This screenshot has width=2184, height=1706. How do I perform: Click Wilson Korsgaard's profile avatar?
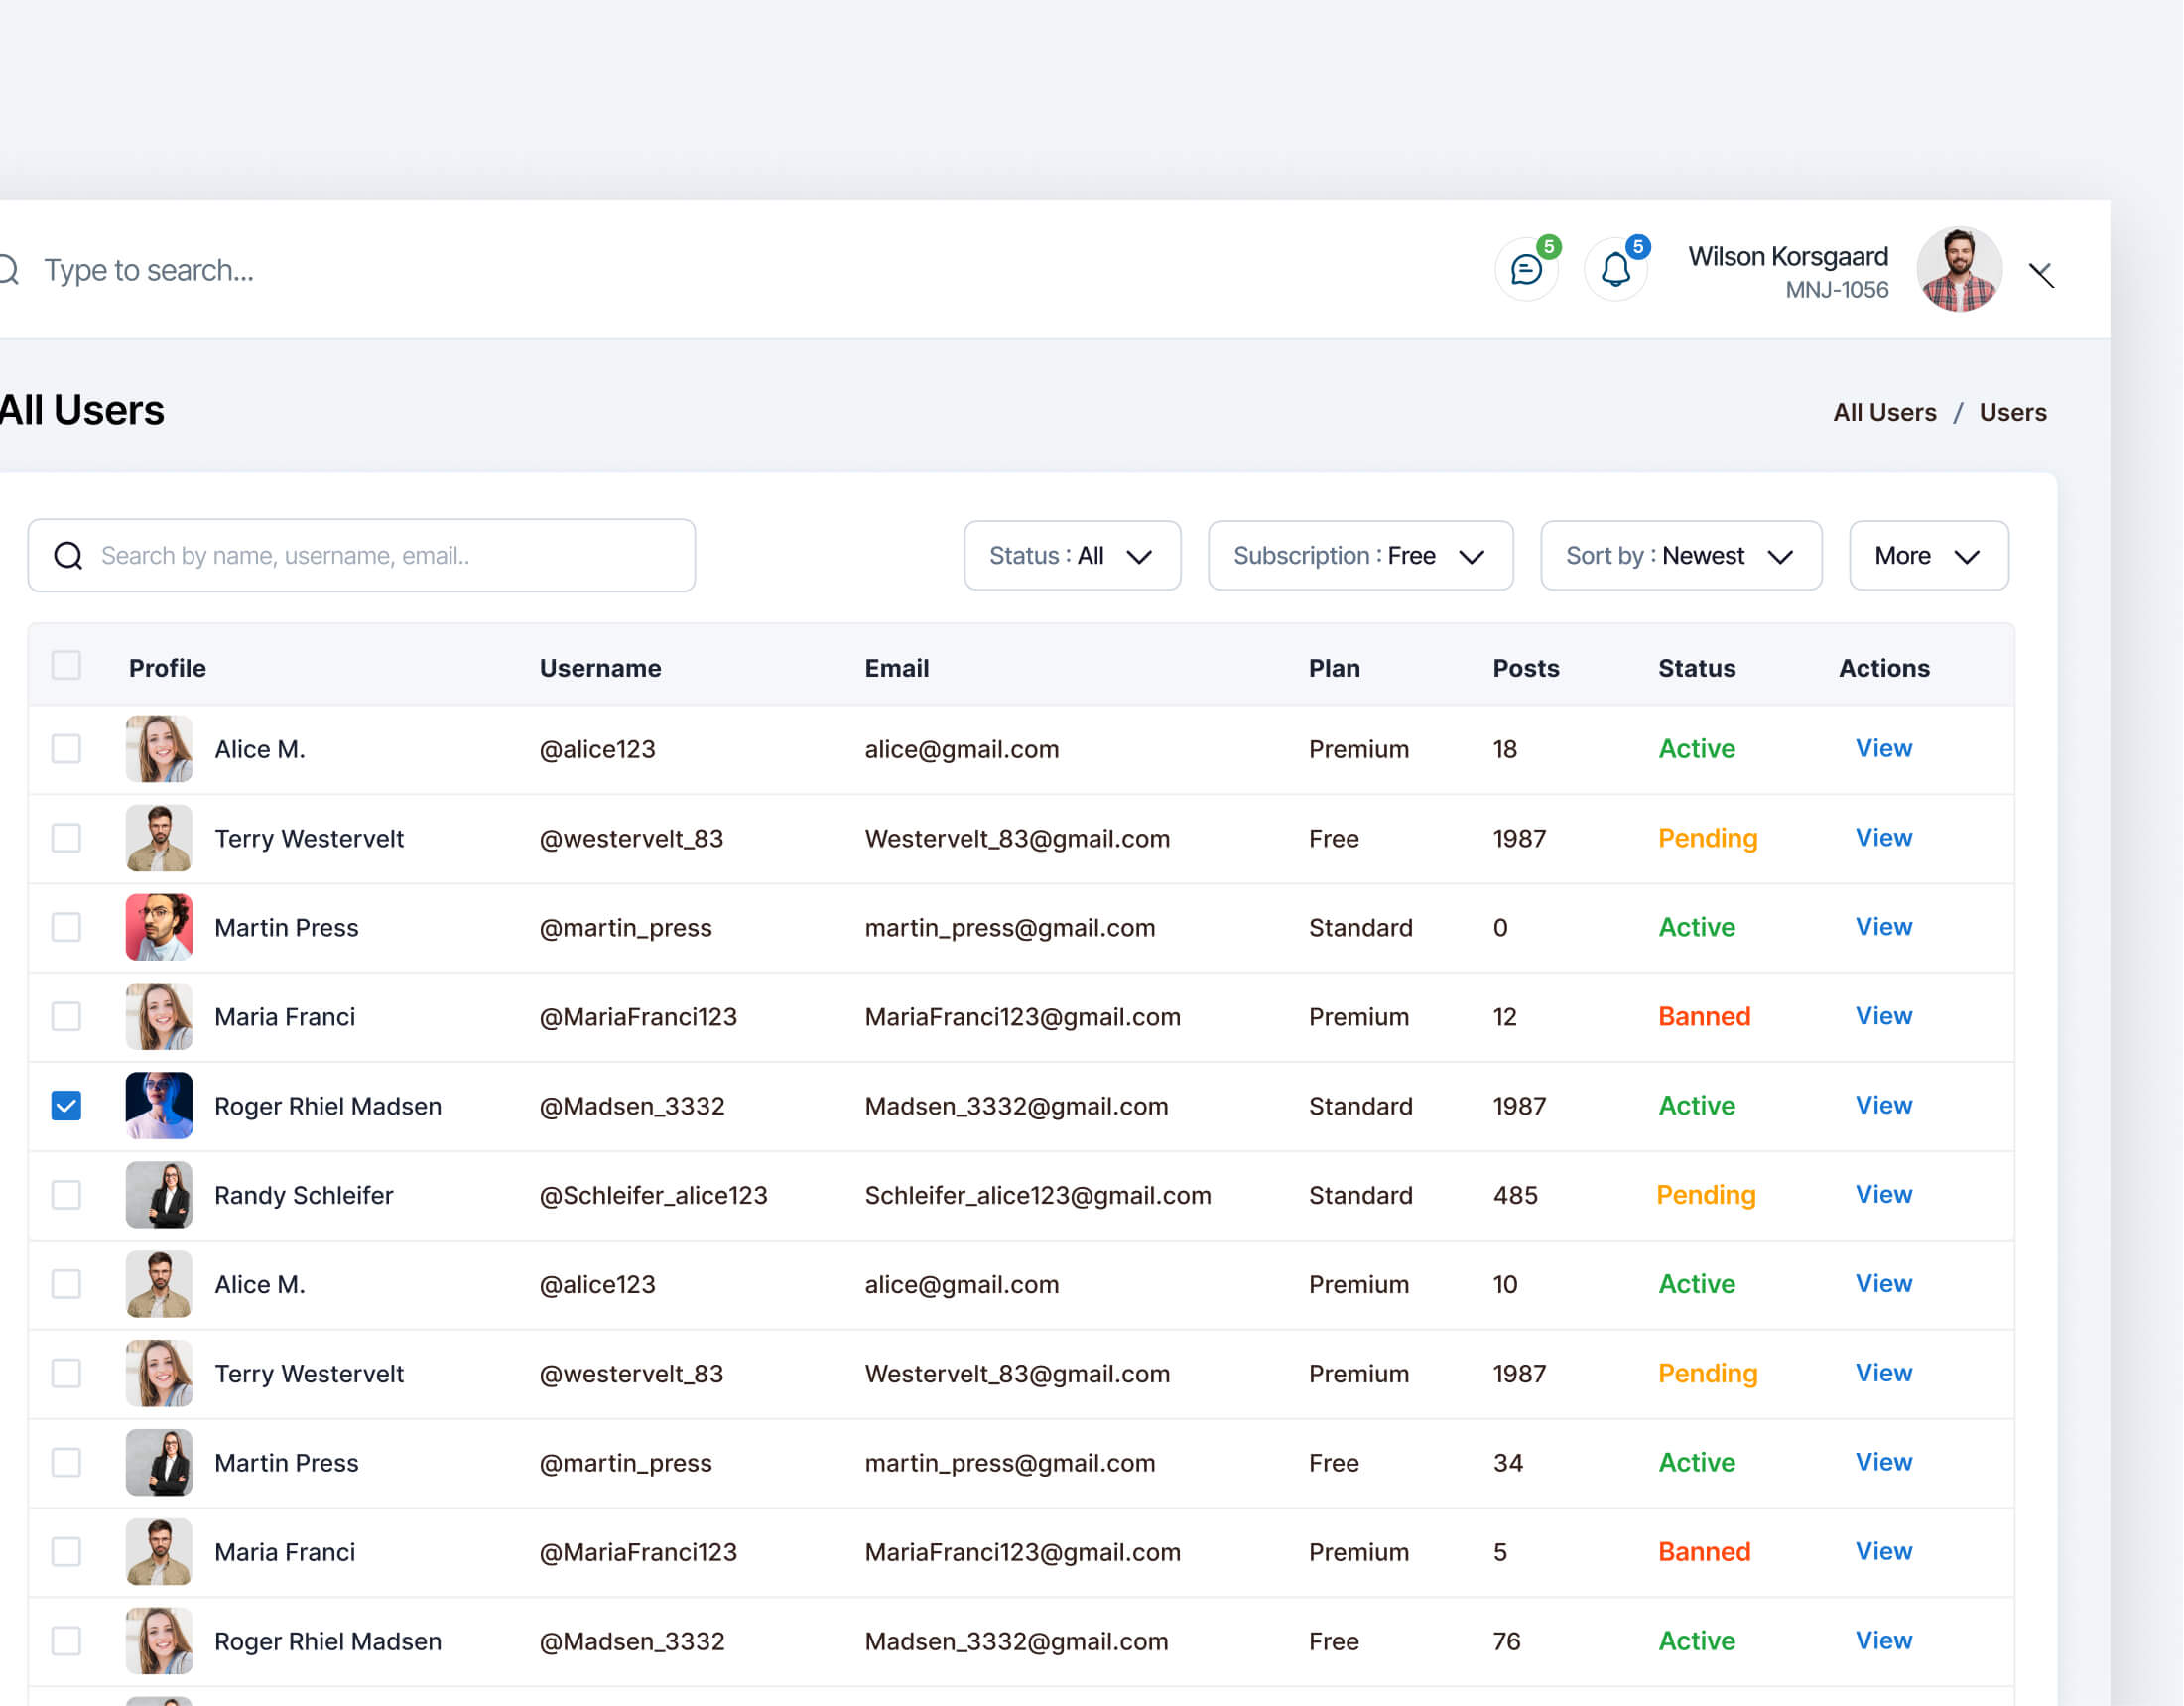click(x=1958, y=270)
